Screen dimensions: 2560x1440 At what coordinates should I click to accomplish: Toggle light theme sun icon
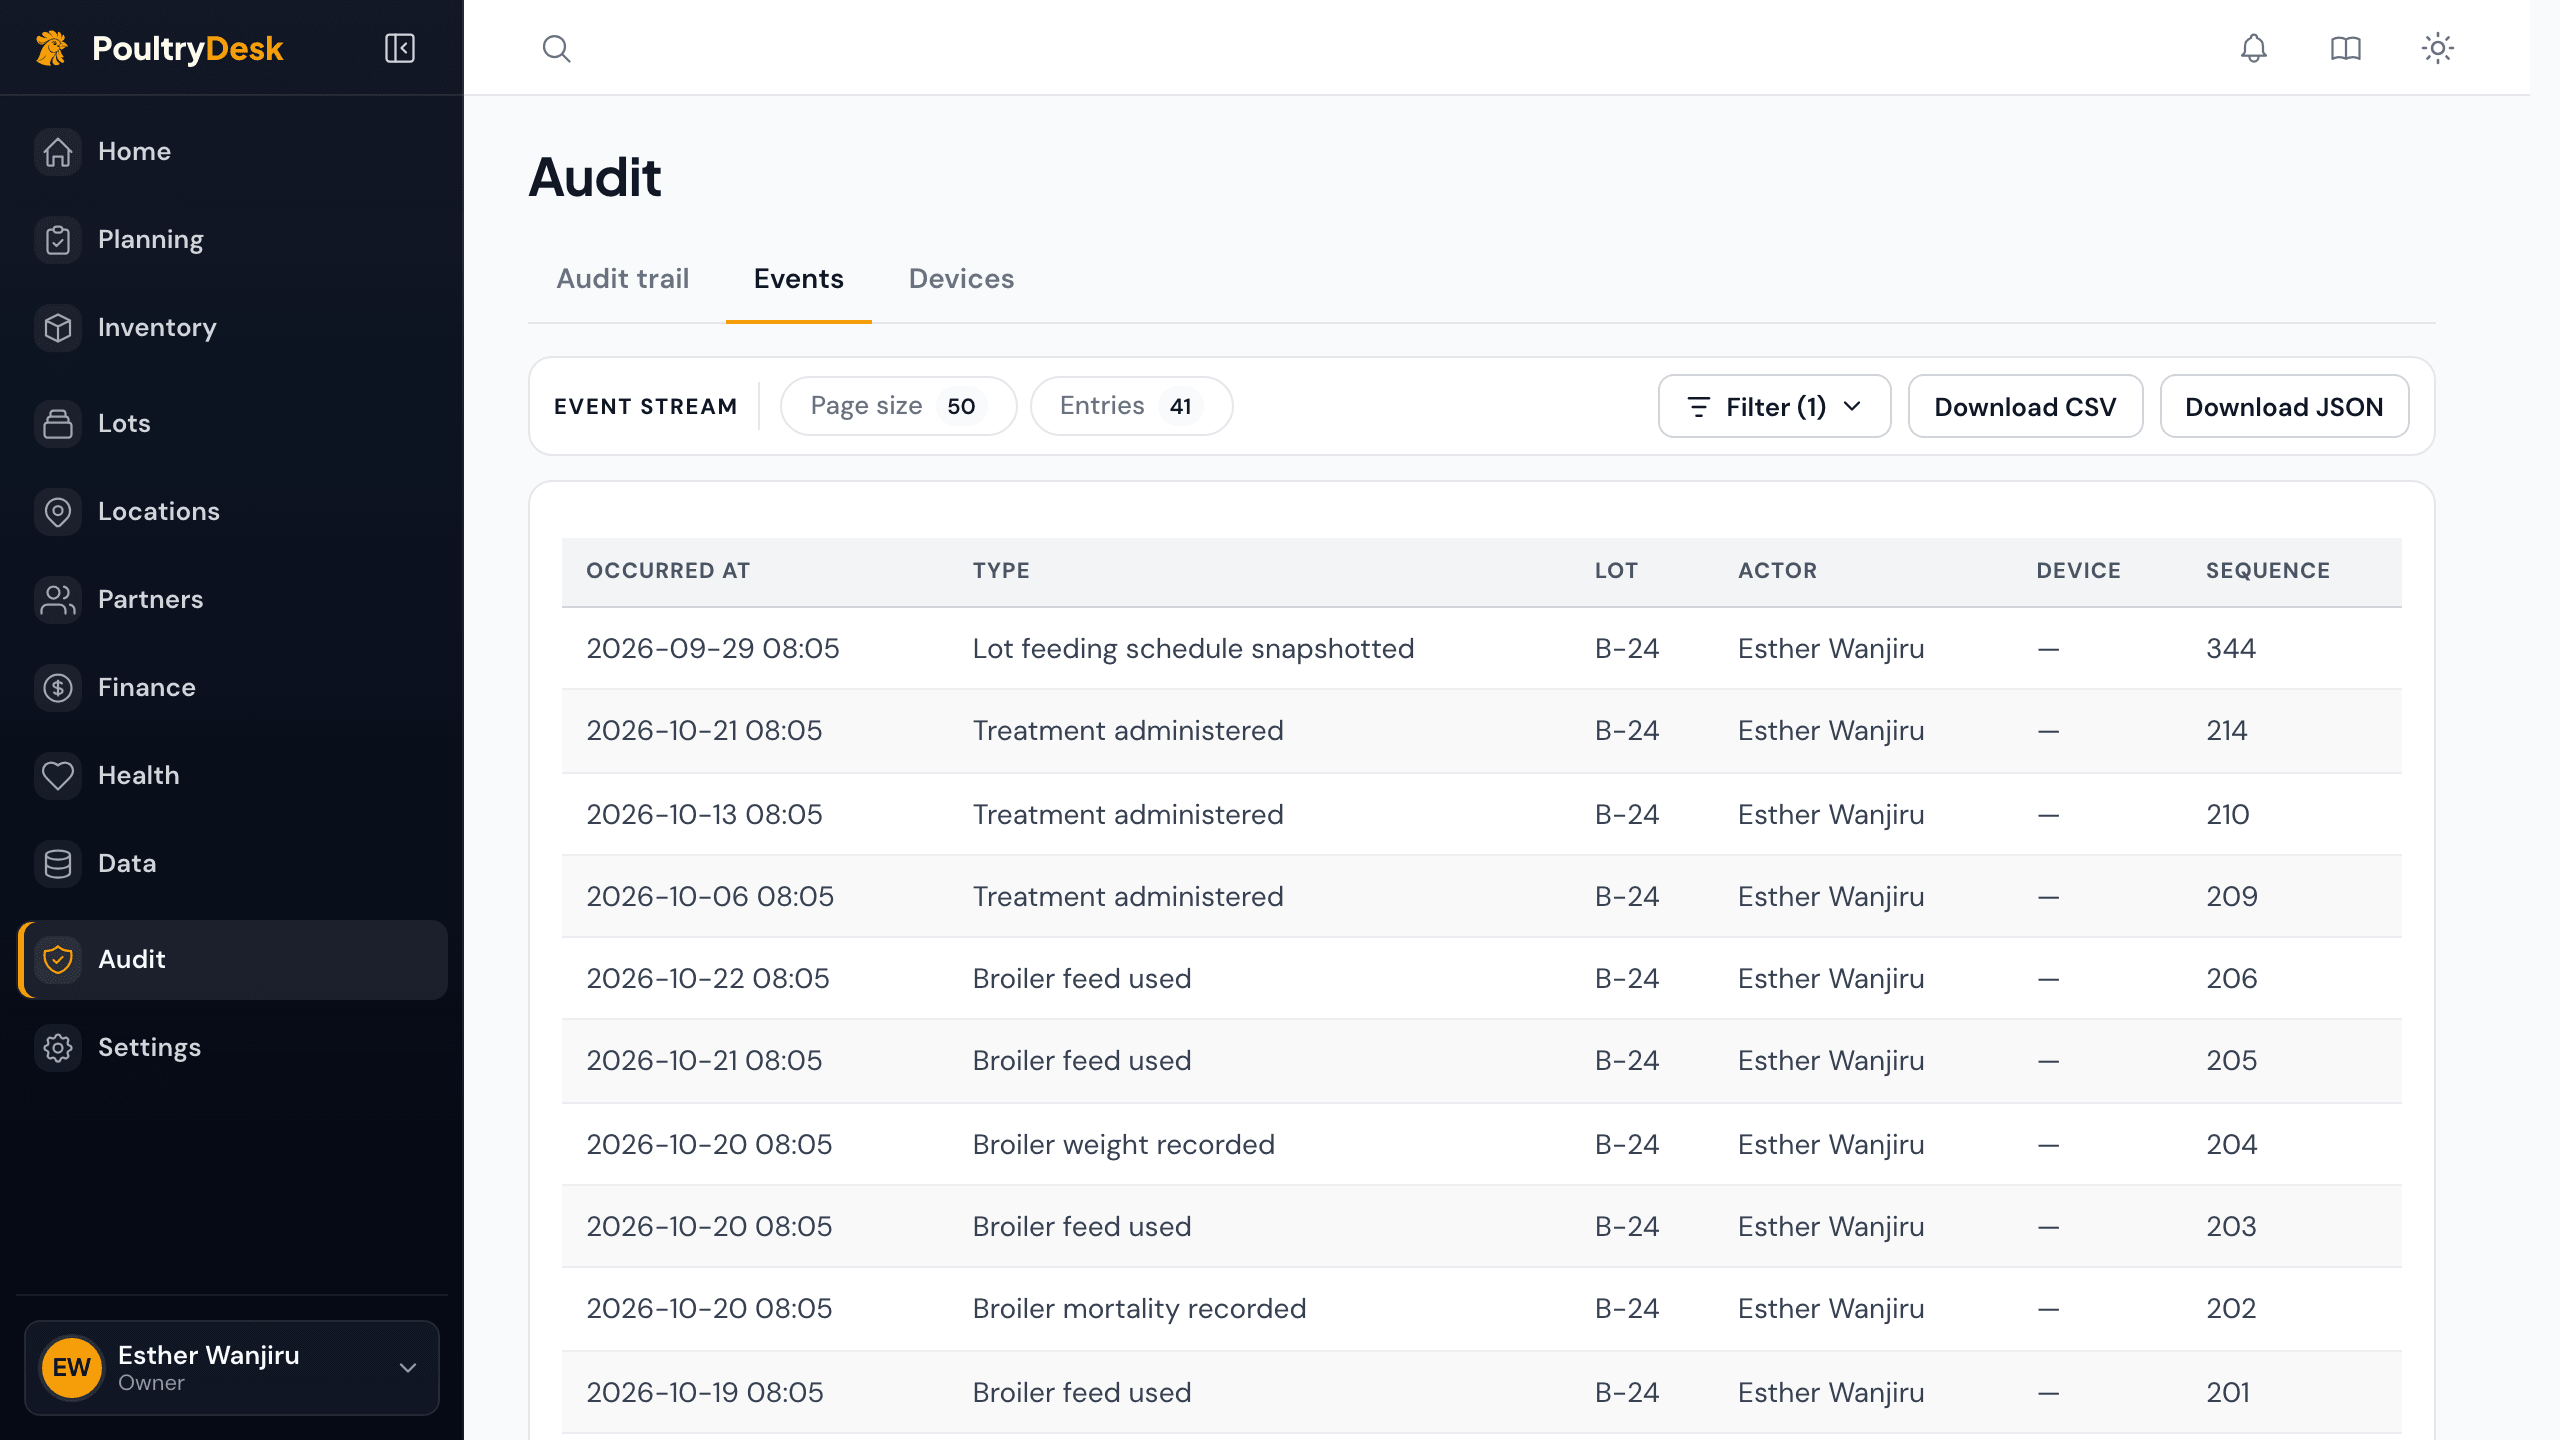click(x=2437, y=48)
